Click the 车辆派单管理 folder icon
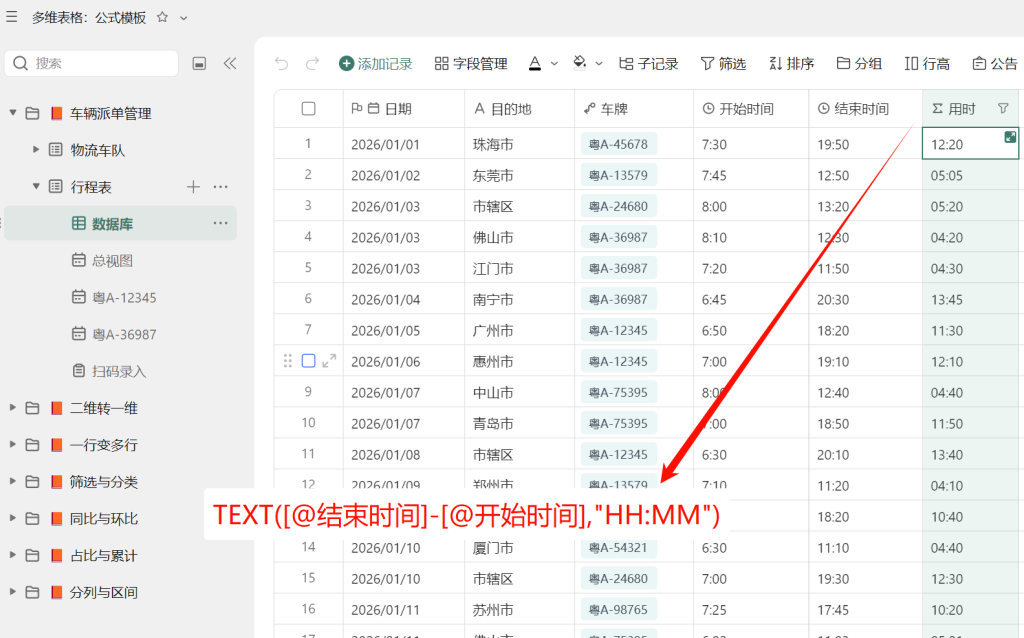Viewport: 1024px width, 638px height. tap(32, 113)
